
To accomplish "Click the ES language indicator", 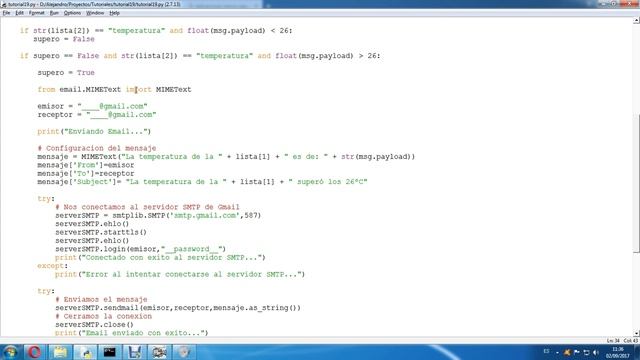I will point(546,351).
